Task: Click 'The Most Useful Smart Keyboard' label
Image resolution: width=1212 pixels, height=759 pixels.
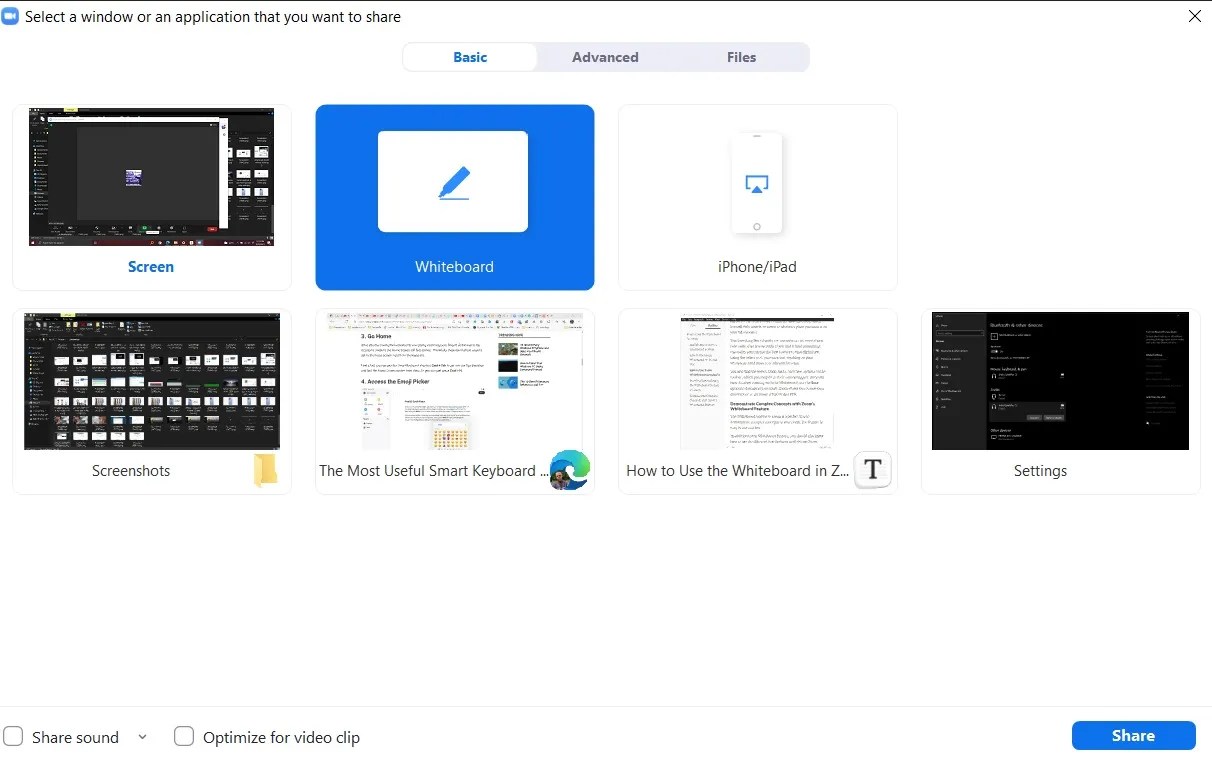Action: 434,471
